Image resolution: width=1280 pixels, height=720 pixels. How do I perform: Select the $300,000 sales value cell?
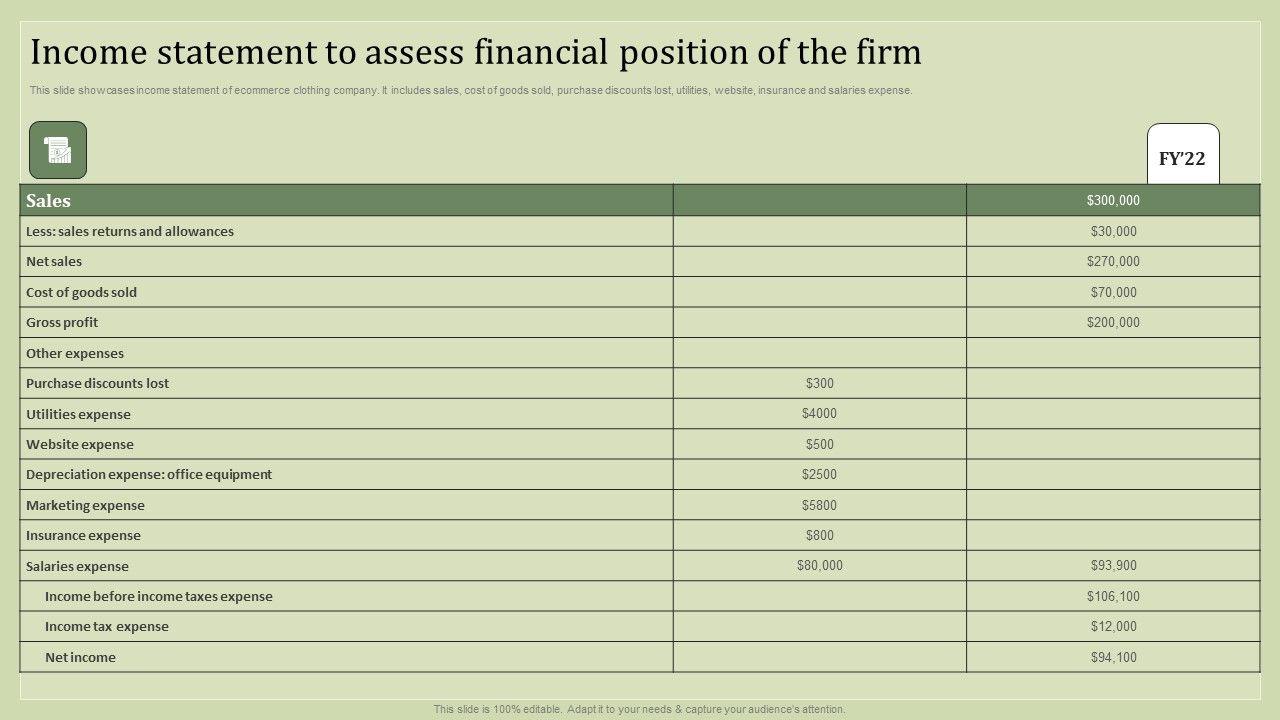(1113, 200)
